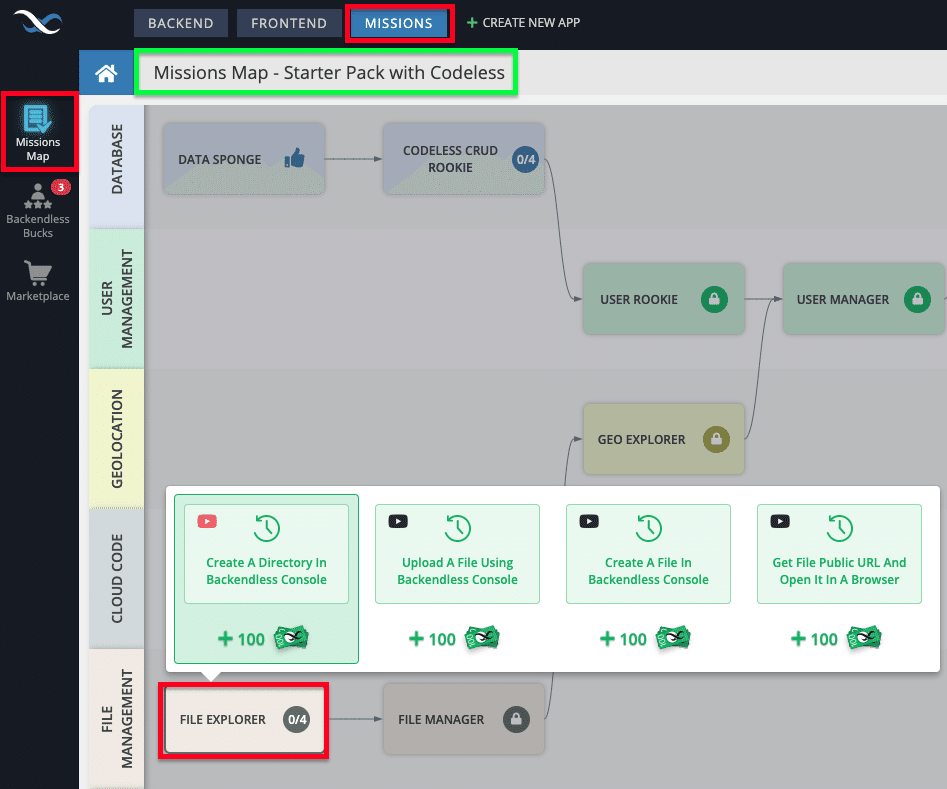
Task: Click the lock icon on User Manager
Action: 917,299
